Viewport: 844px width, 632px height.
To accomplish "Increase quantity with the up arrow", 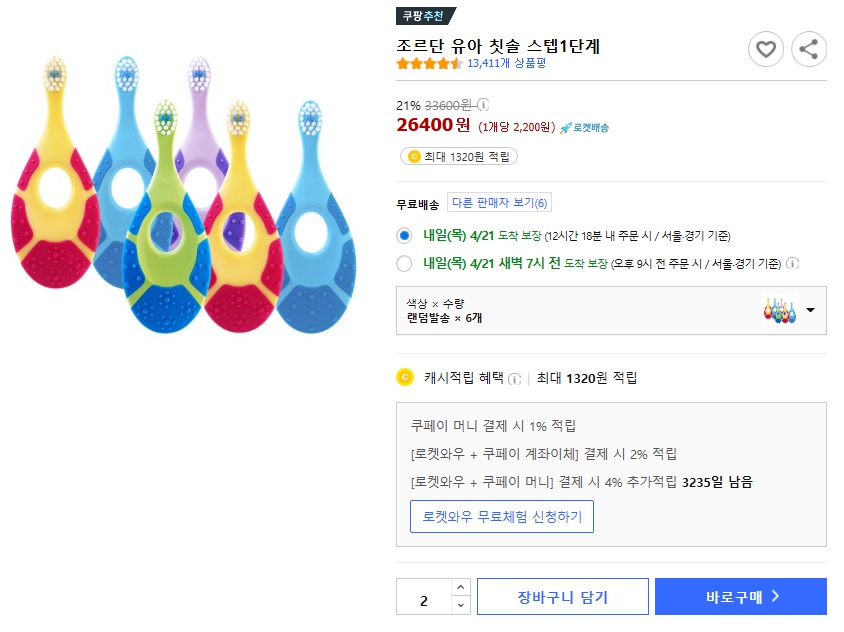I will point(460,588).
